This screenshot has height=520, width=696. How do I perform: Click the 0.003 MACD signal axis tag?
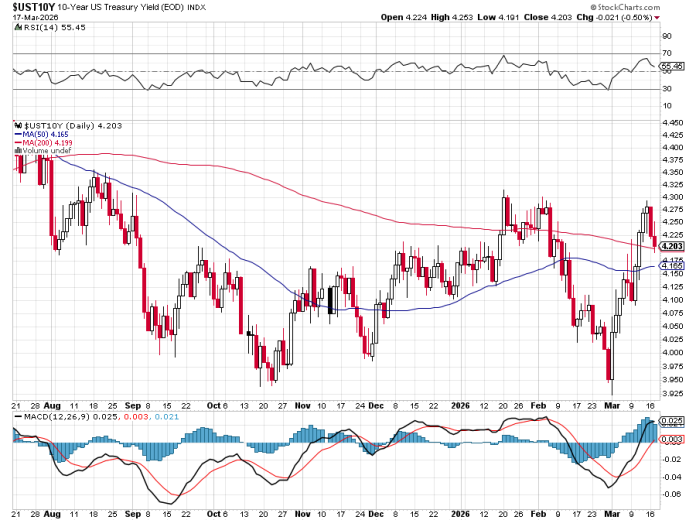pos(672,439)
